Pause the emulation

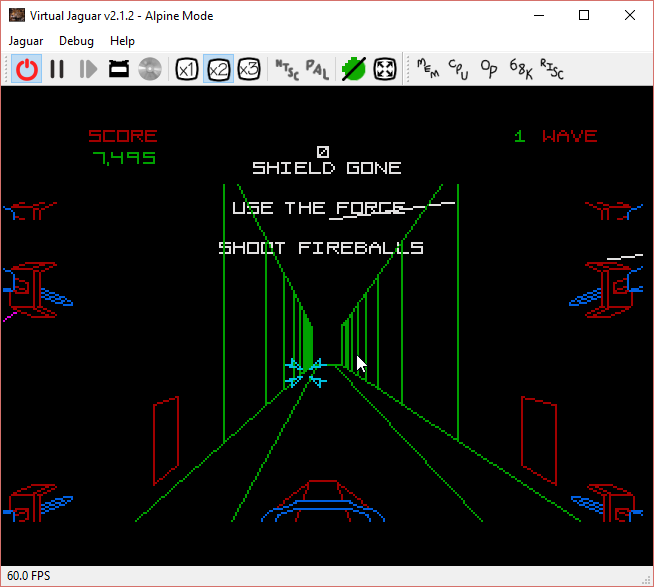pyautogui.click(x=57, y=69)
